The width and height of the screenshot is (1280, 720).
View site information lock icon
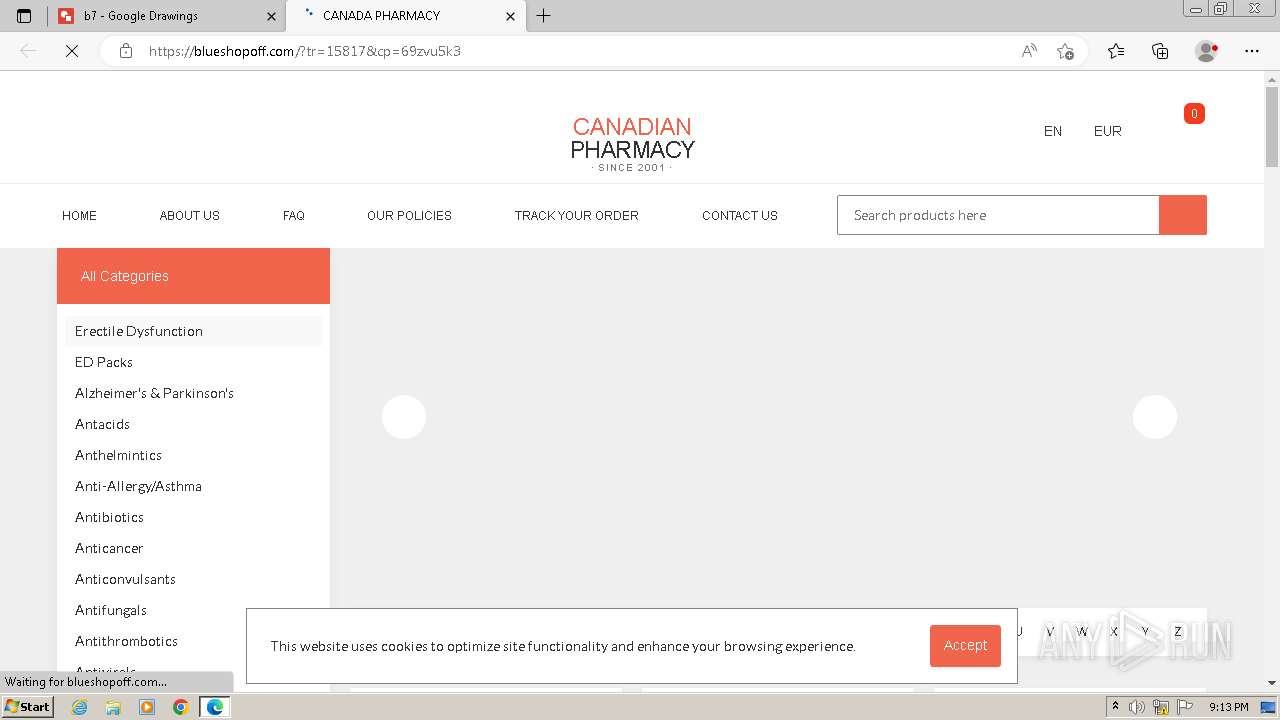pos(126,51)
